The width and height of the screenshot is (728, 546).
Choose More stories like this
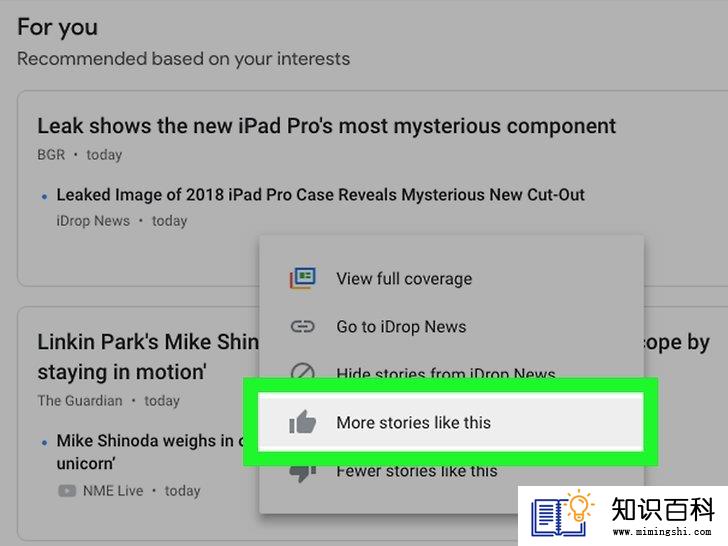point(451,422)
